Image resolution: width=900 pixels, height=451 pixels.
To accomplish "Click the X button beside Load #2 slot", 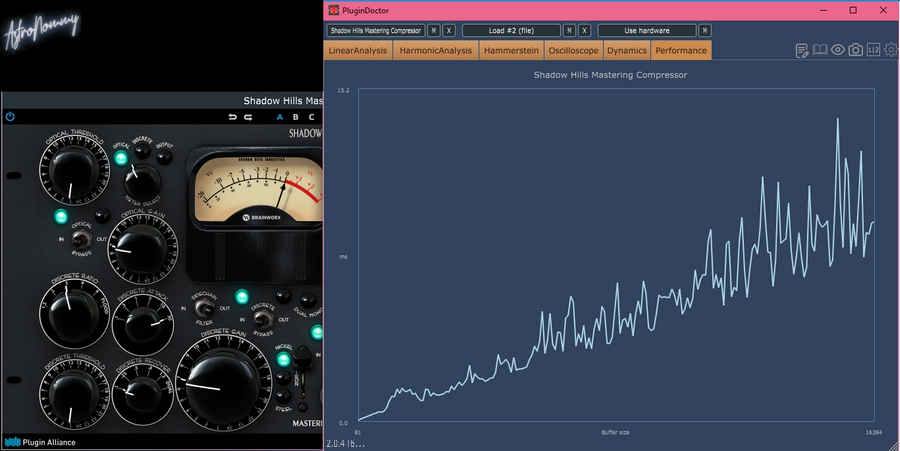I will point(584,30).
